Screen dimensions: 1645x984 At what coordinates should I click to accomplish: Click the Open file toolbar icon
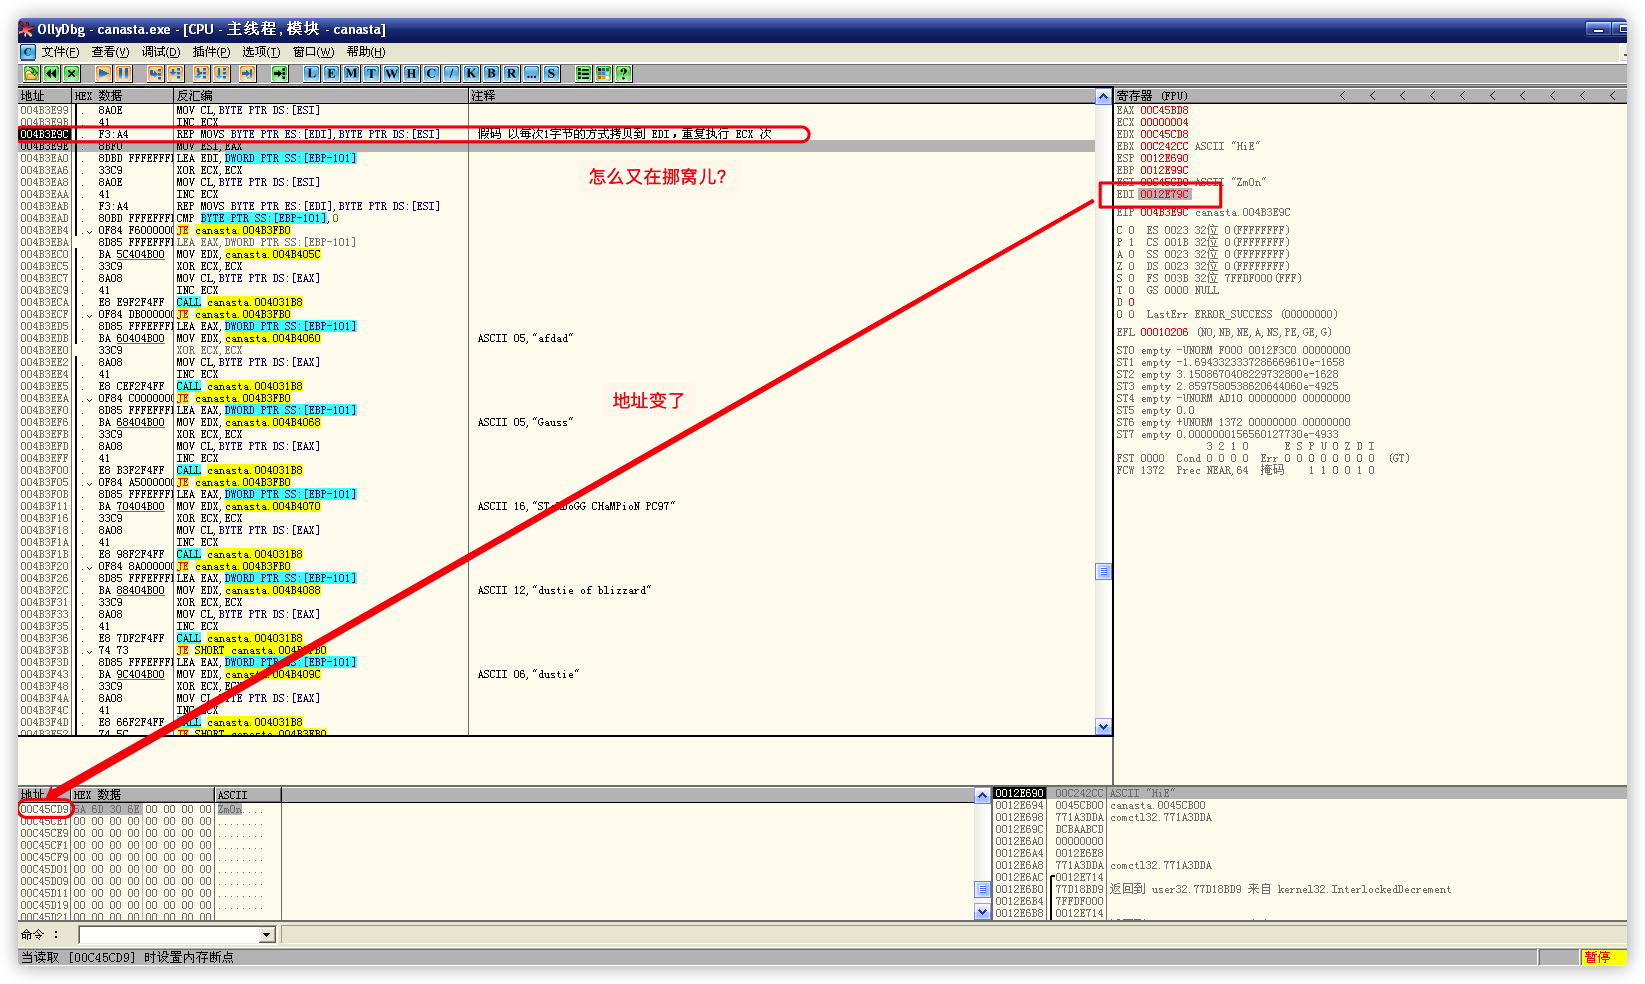[31, 73]
